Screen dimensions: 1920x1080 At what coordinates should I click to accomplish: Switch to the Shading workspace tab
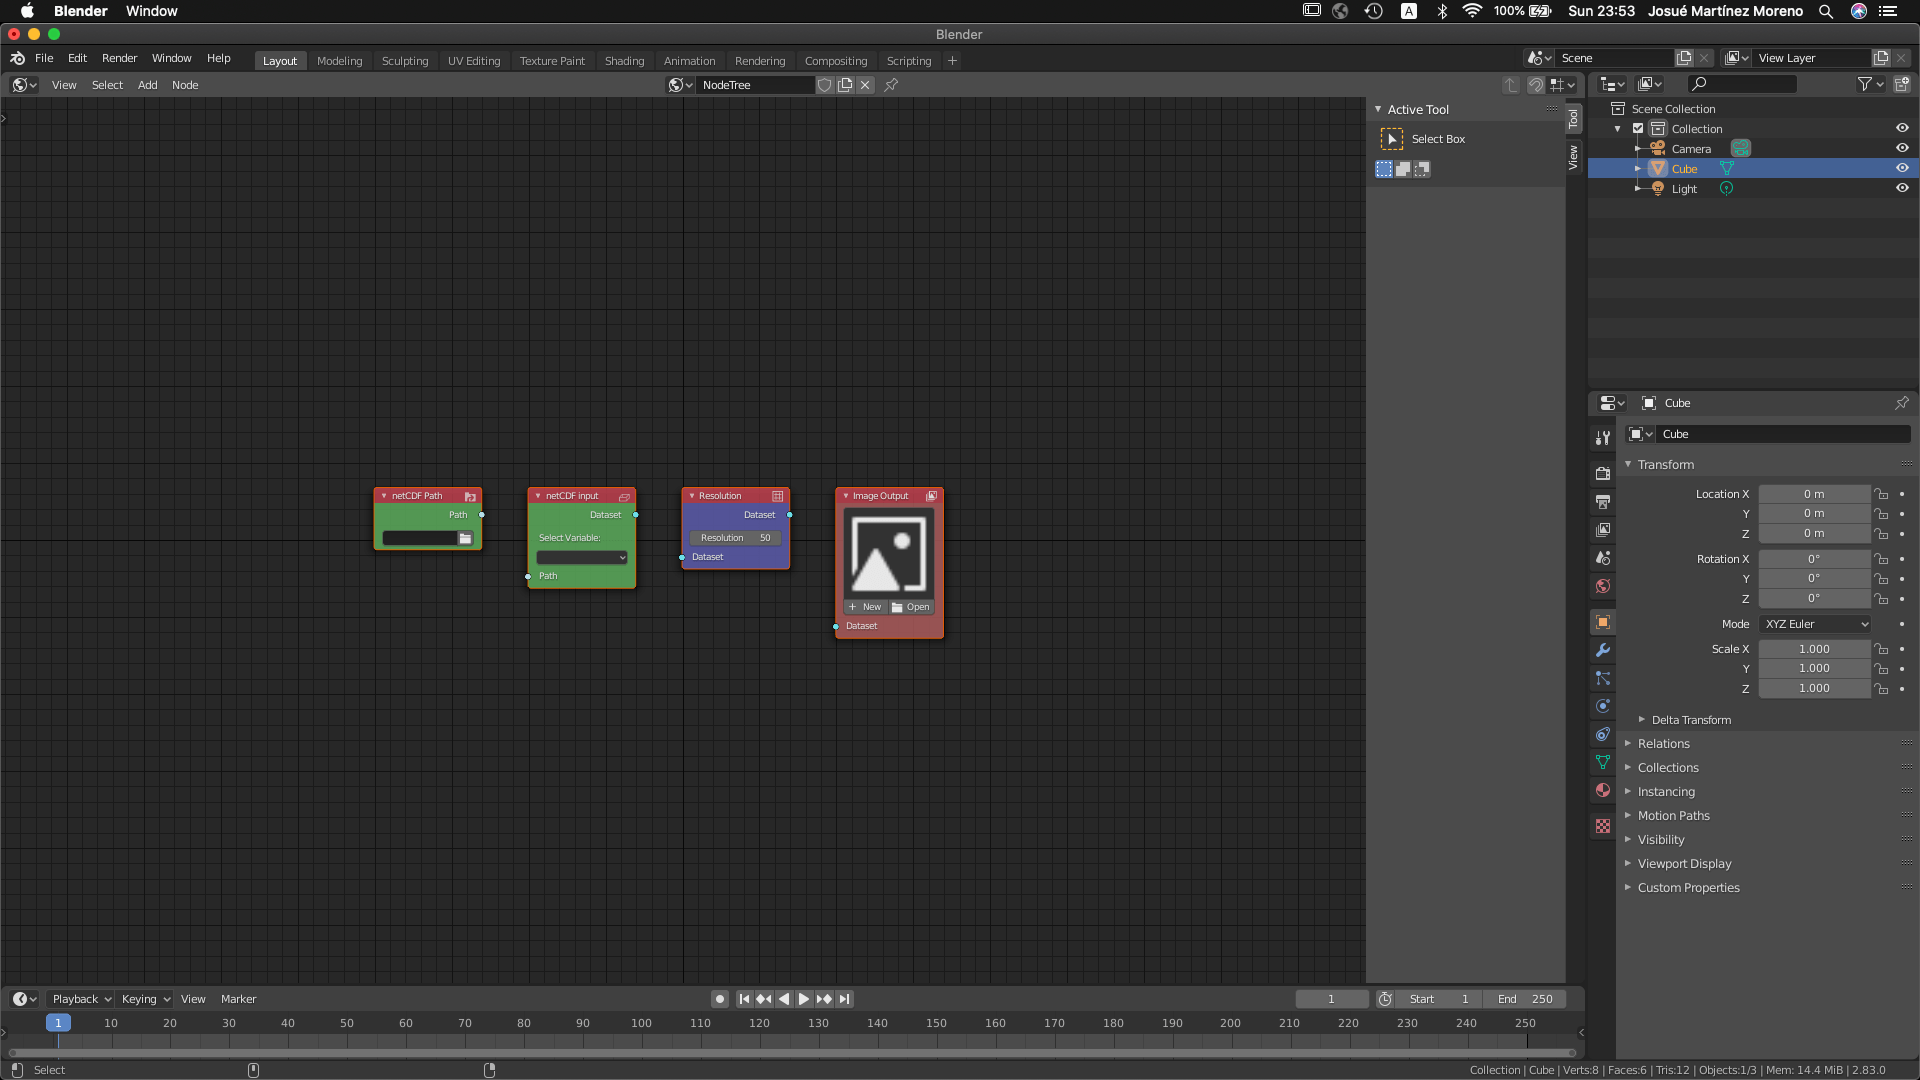(624, 61)
